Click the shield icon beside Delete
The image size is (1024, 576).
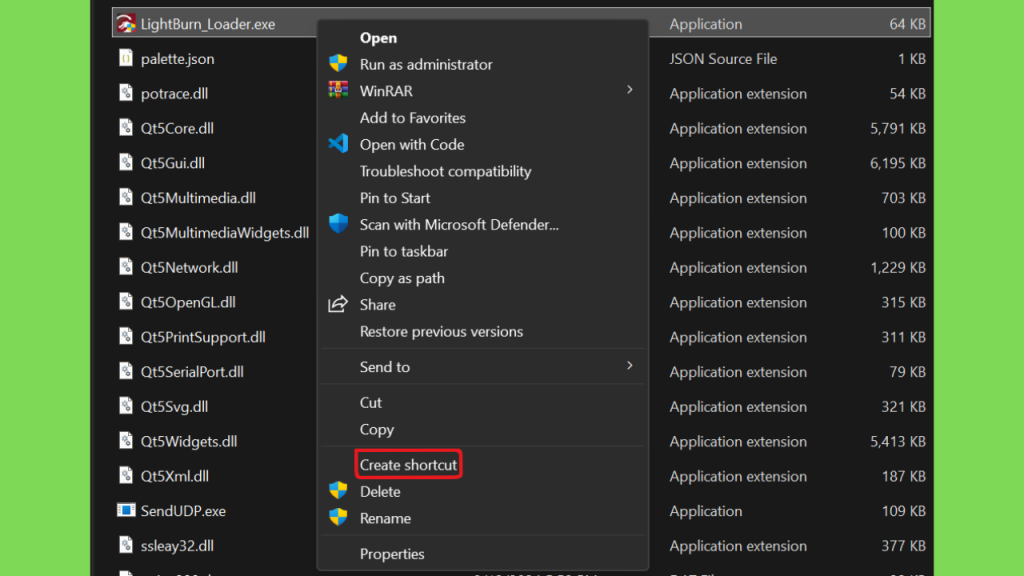[x=338, y=491]
